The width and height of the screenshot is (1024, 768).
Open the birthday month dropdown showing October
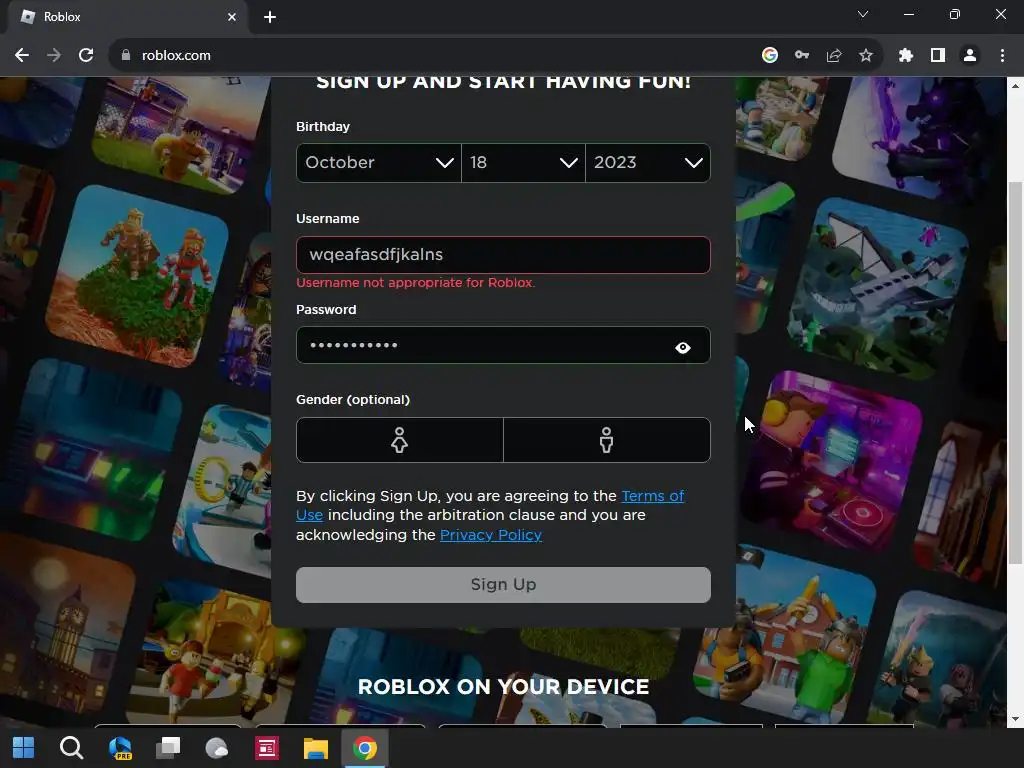click(x=379, y=163)
